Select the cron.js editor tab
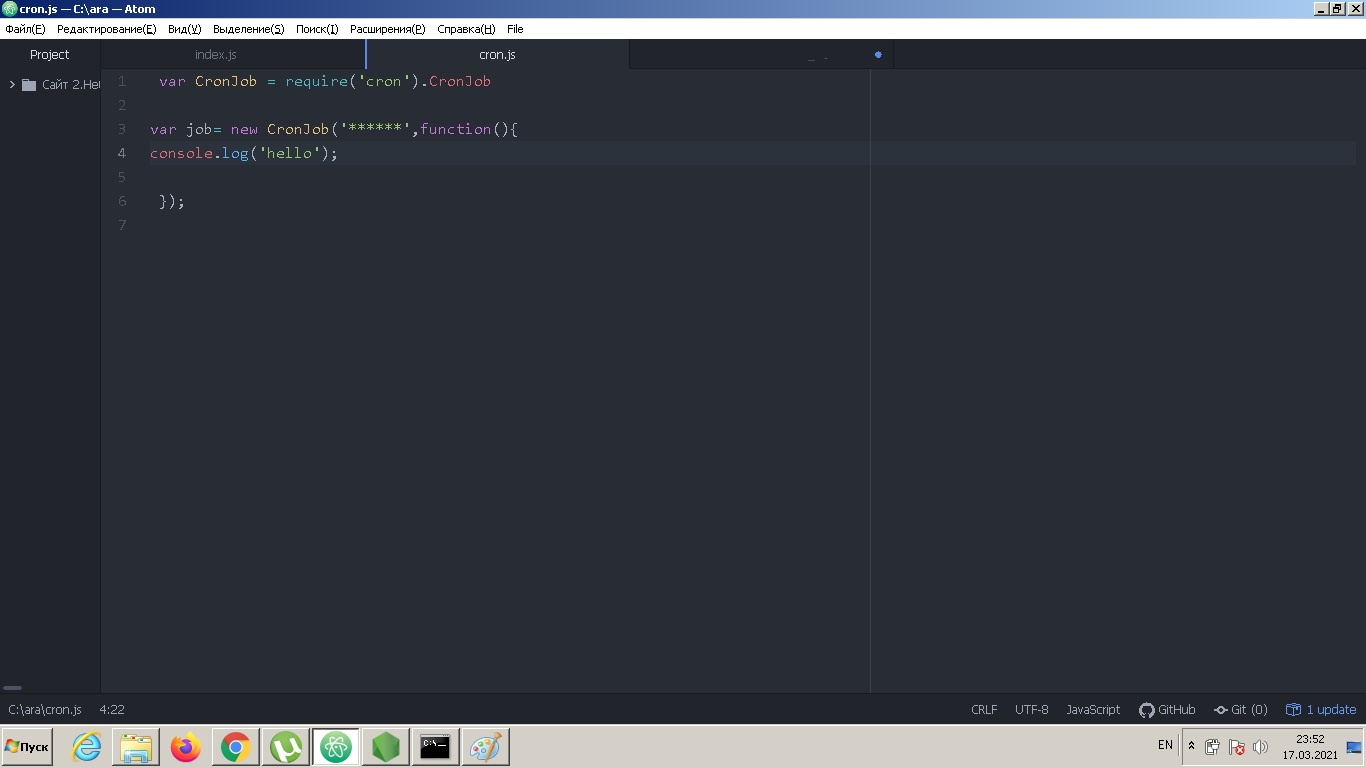This screenshot has width=1366, height=768. tap(497, 55)
